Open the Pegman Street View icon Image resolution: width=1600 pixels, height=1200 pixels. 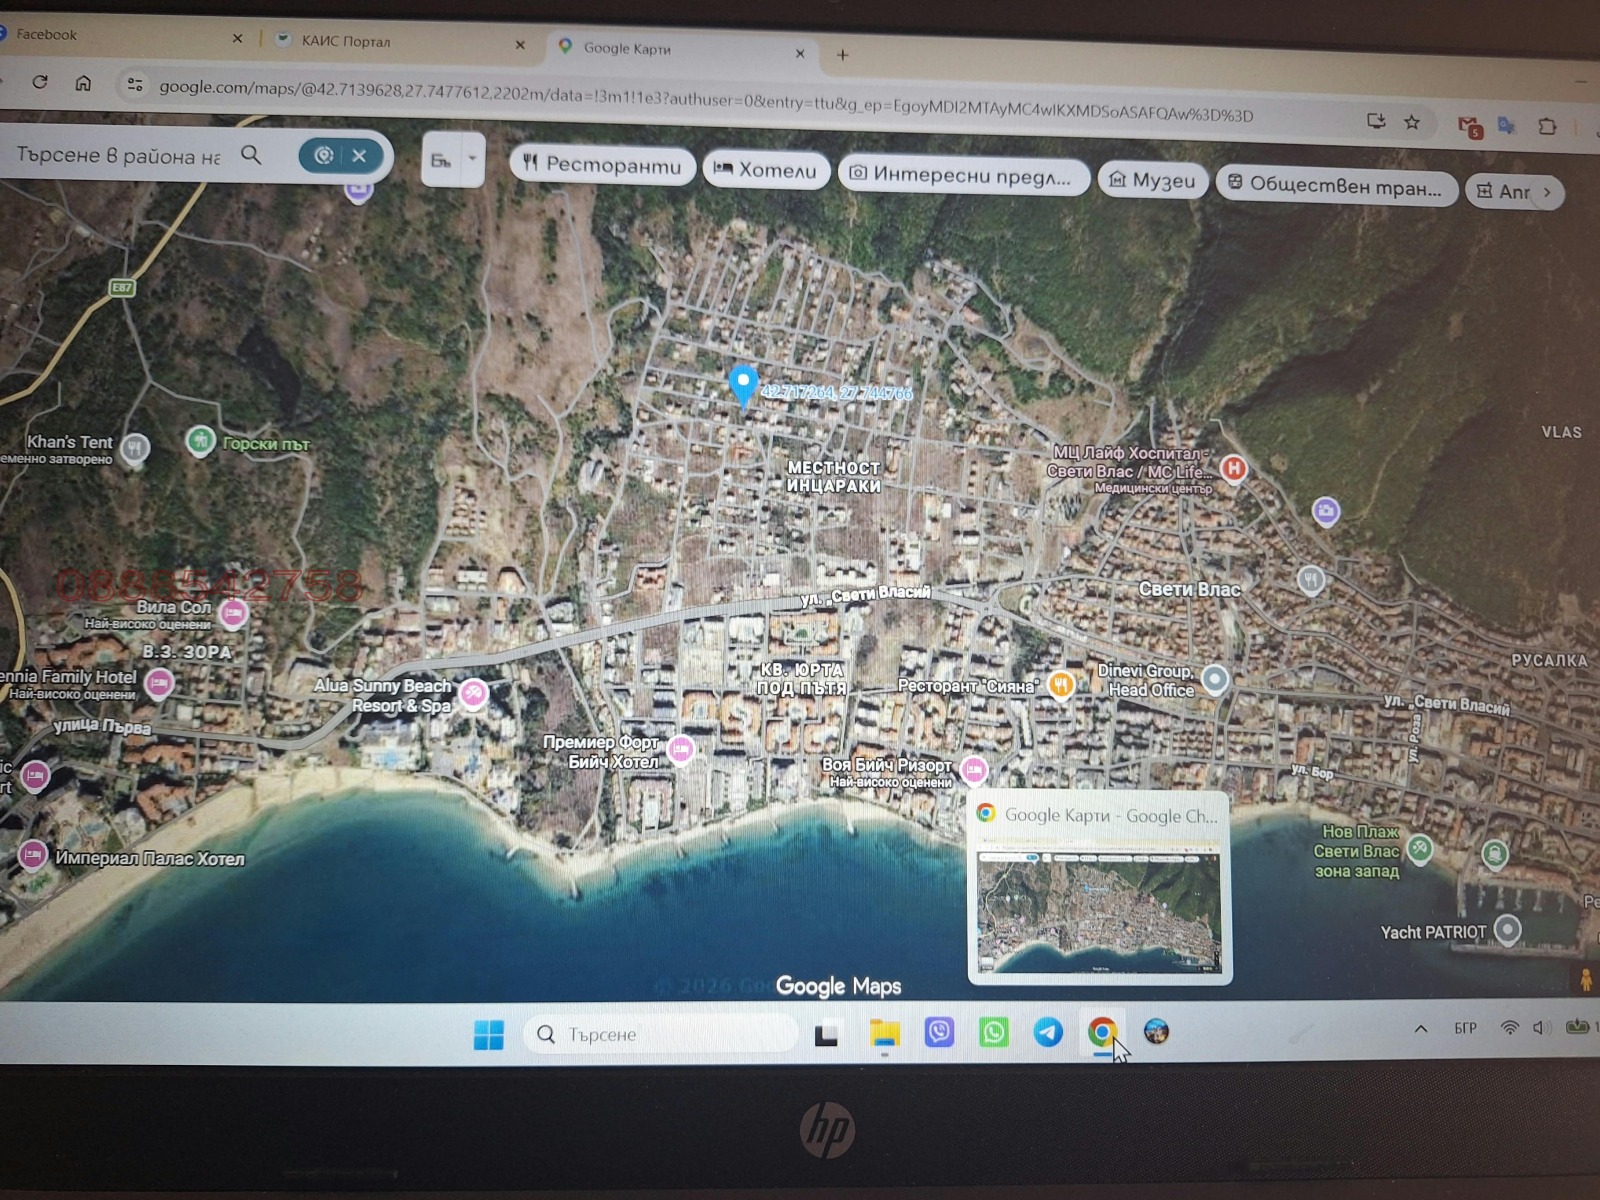[x=1586, y=980]
